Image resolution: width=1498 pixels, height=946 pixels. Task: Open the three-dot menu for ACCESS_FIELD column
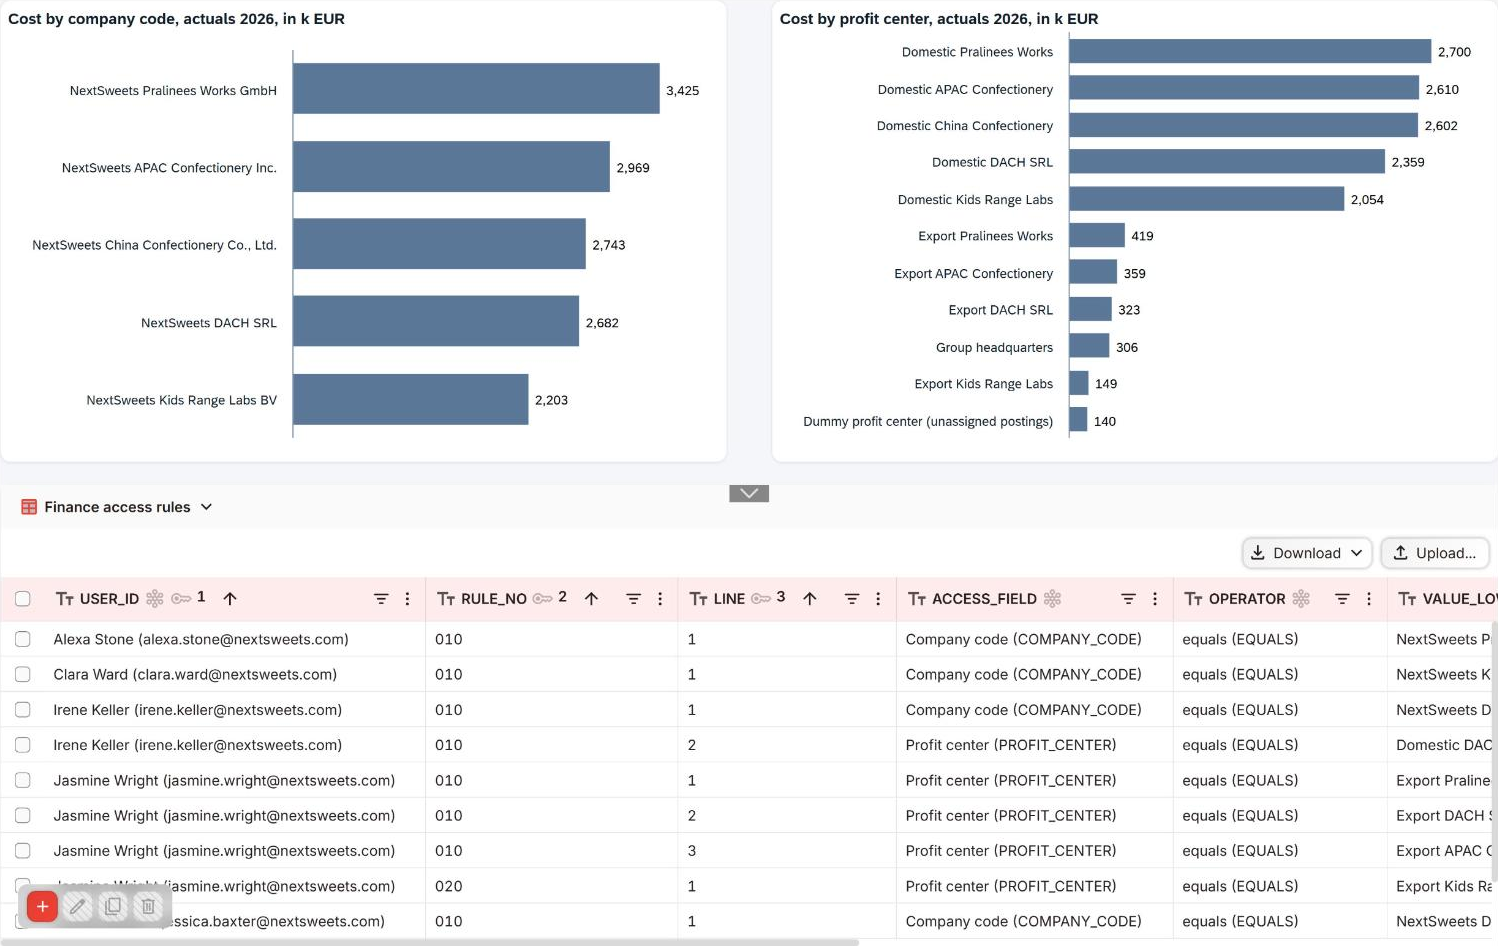(1155, 599)
